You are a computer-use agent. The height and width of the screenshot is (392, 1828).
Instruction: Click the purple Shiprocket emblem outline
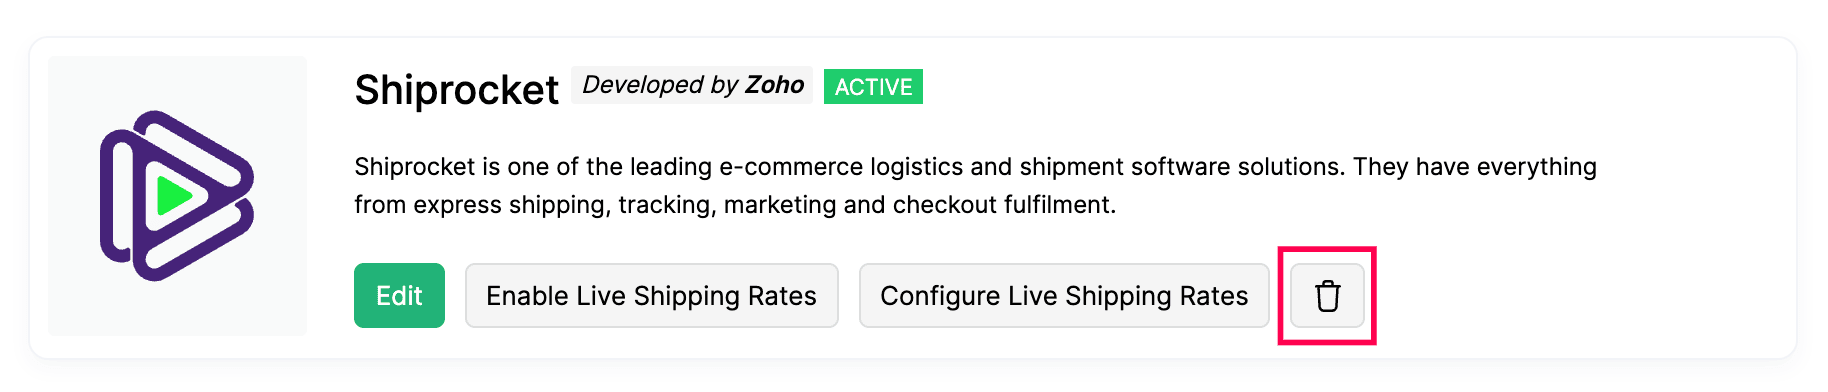point(177,196)
